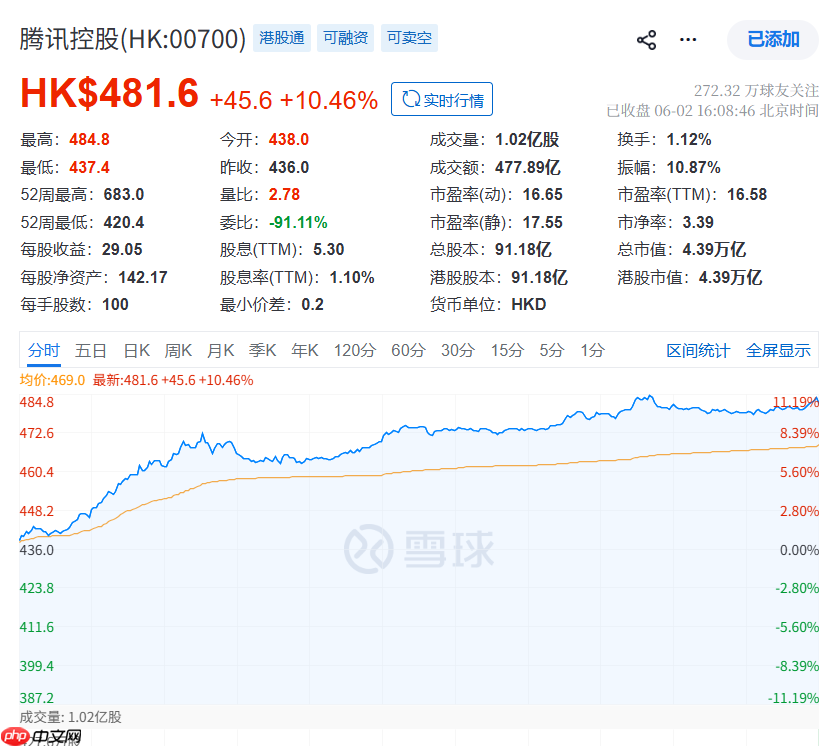831x746 pixels.
Task: Click the 货币单位 value HKD
Action: 528,305
